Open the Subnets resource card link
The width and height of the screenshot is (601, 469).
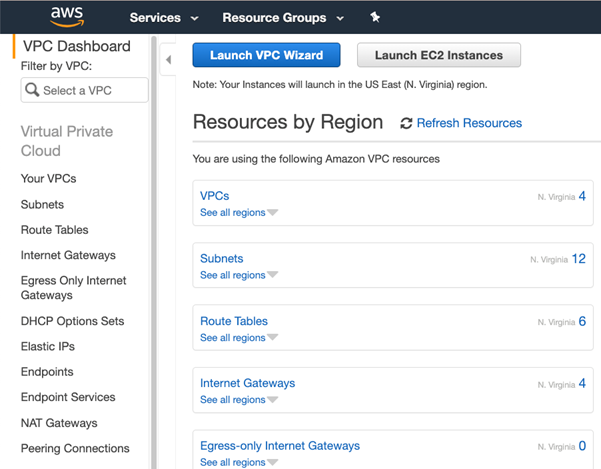[x=222, y=259]
